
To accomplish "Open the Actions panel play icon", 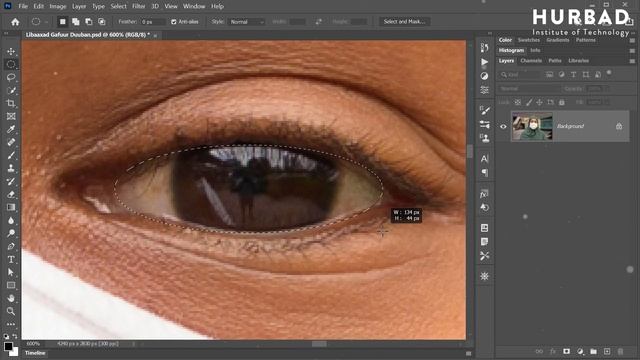I will click(484, 62).
